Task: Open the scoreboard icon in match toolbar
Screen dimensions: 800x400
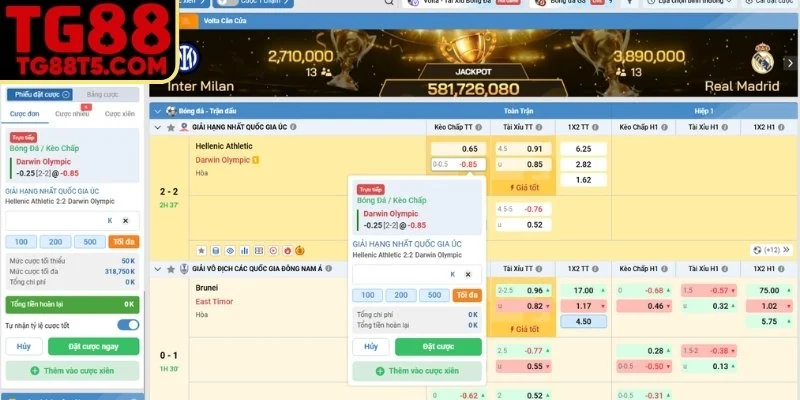Action: (x=259, y=251)
